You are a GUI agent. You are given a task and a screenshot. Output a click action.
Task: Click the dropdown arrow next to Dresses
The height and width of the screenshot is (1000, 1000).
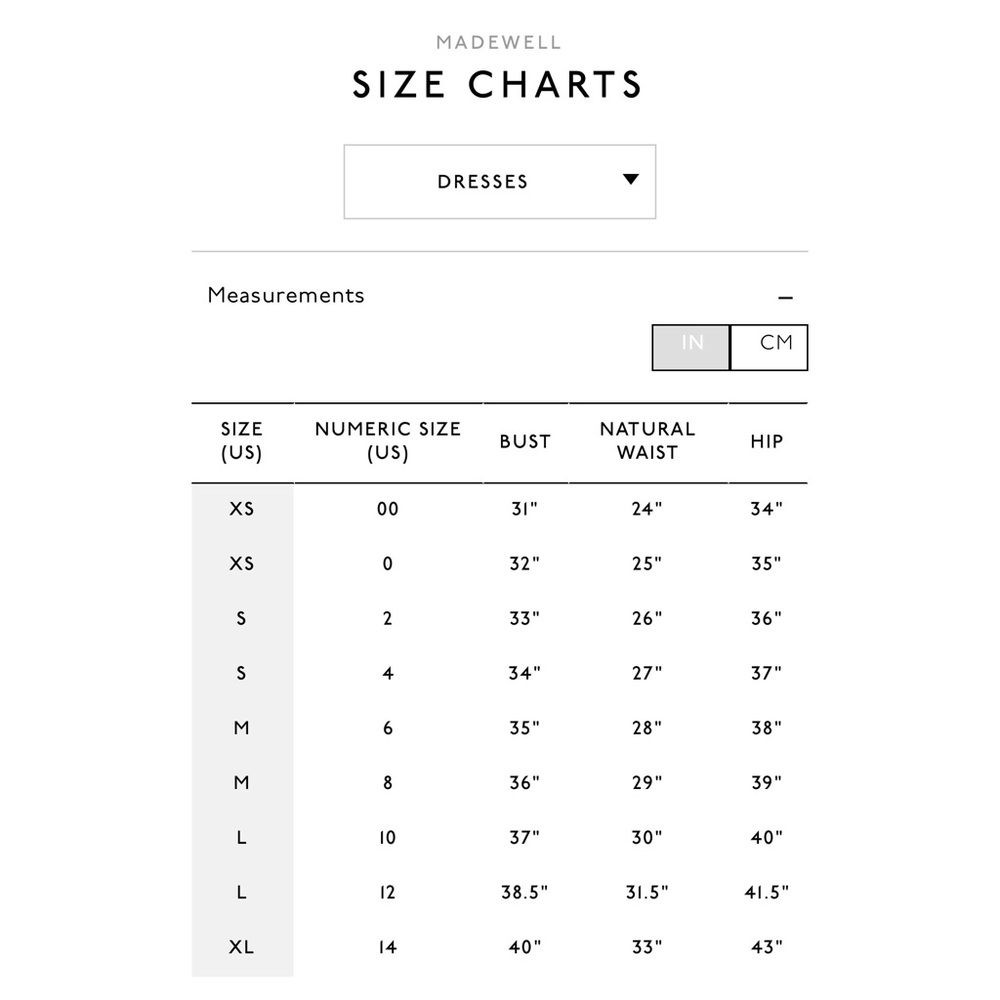pyautogui.click(x=630, y=180)
